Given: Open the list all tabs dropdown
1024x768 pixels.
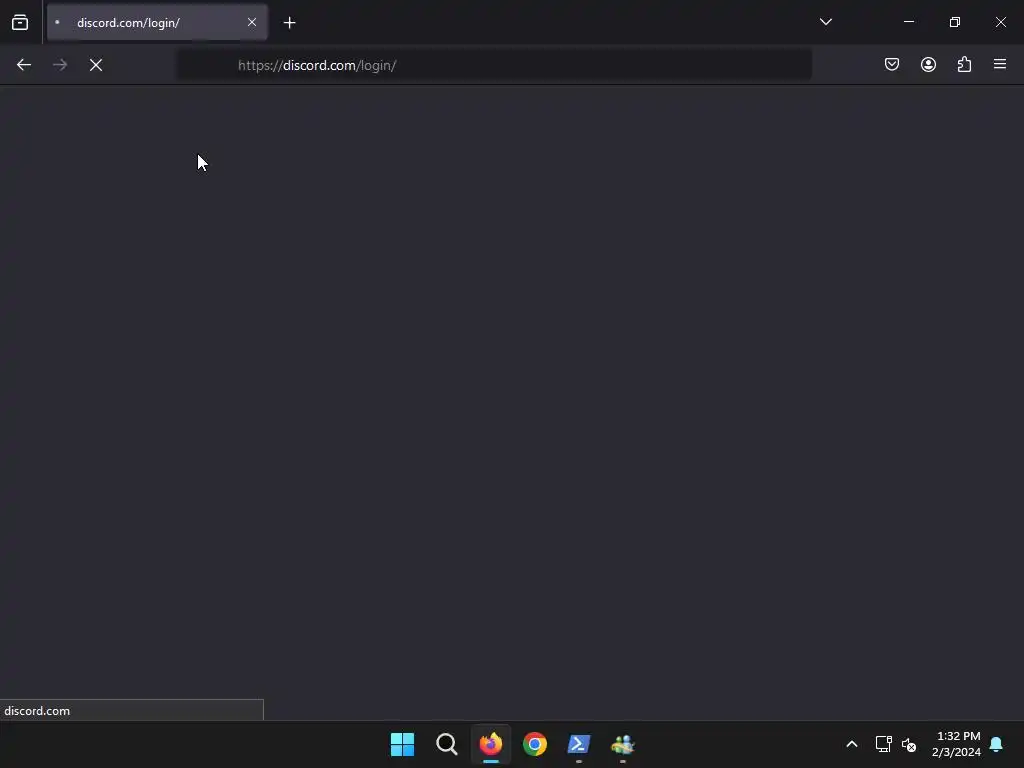Looking at the screenshot, I should pos(825,22).
